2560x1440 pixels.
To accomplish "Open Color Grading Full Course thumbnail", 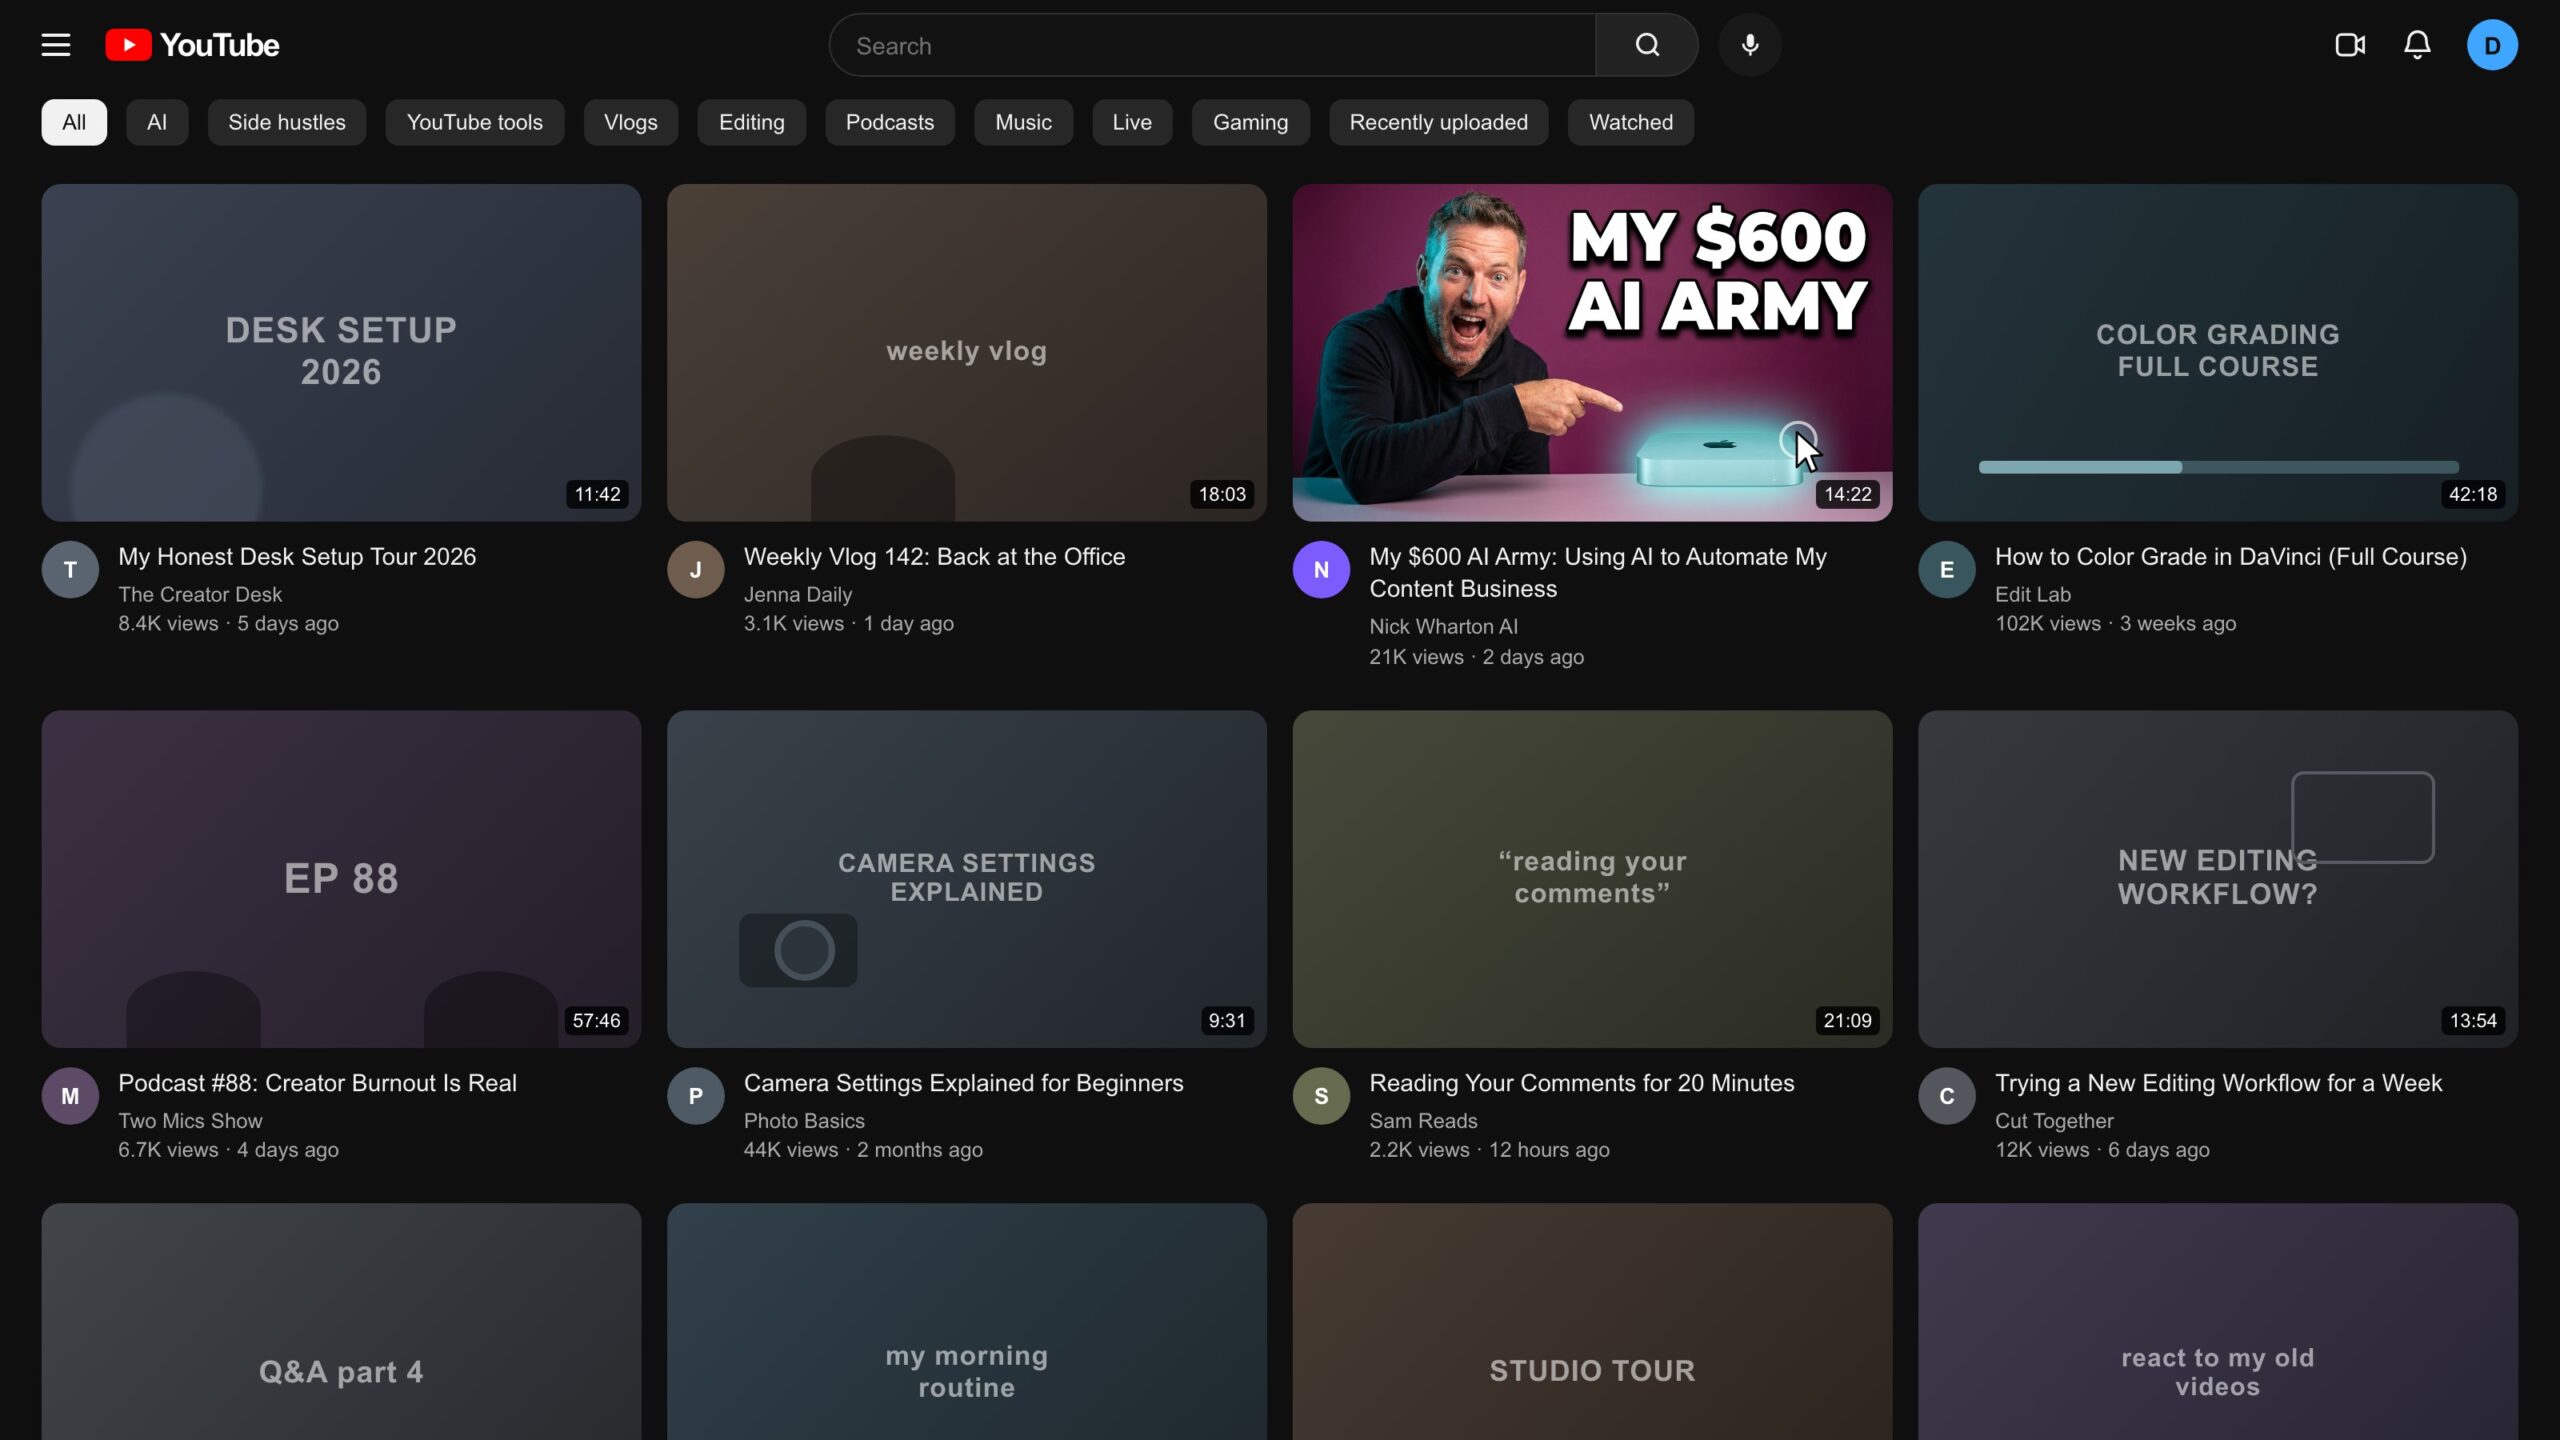I will tap(2218, 352).
